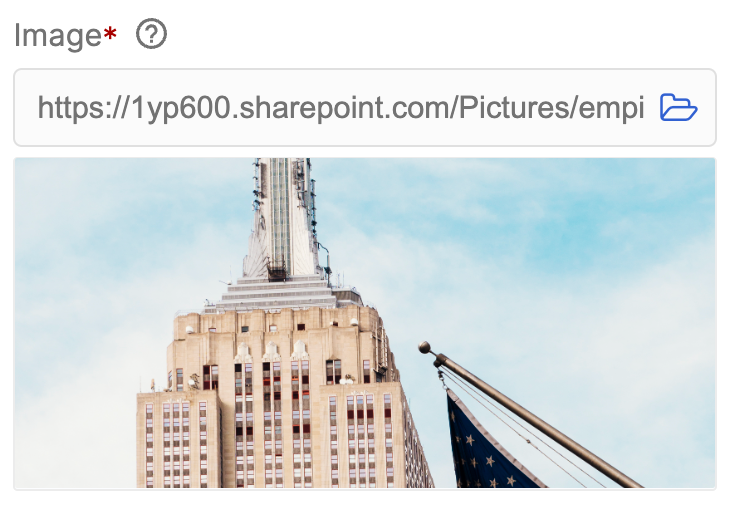Browse for a picture using the blue folder icon
This screenshot has height=516, width=740.
coord(678,108)
